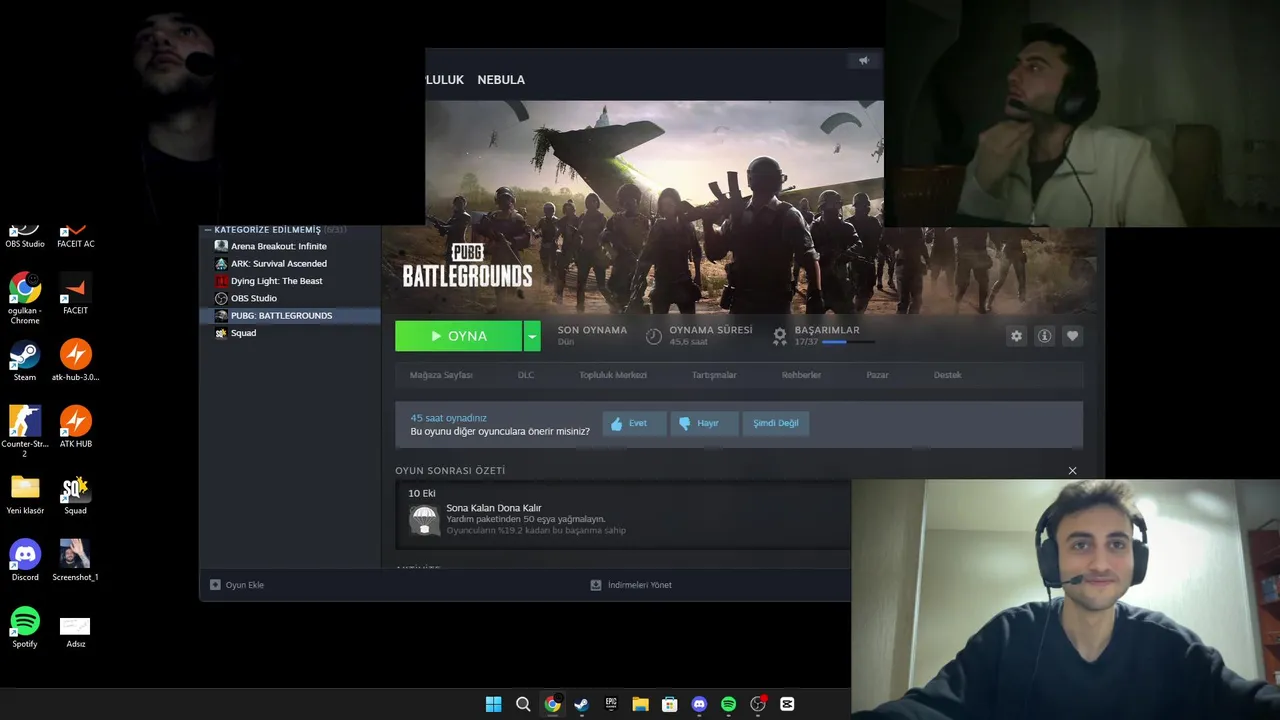The width and height of the screenshot is (1280, 720).
Task: Open Microsoft Store from taskbar
Action: (670, 704)
